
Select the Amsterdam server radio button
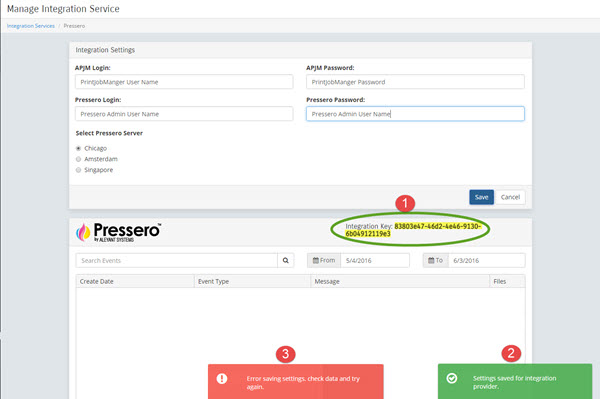[x=78, y=159]
